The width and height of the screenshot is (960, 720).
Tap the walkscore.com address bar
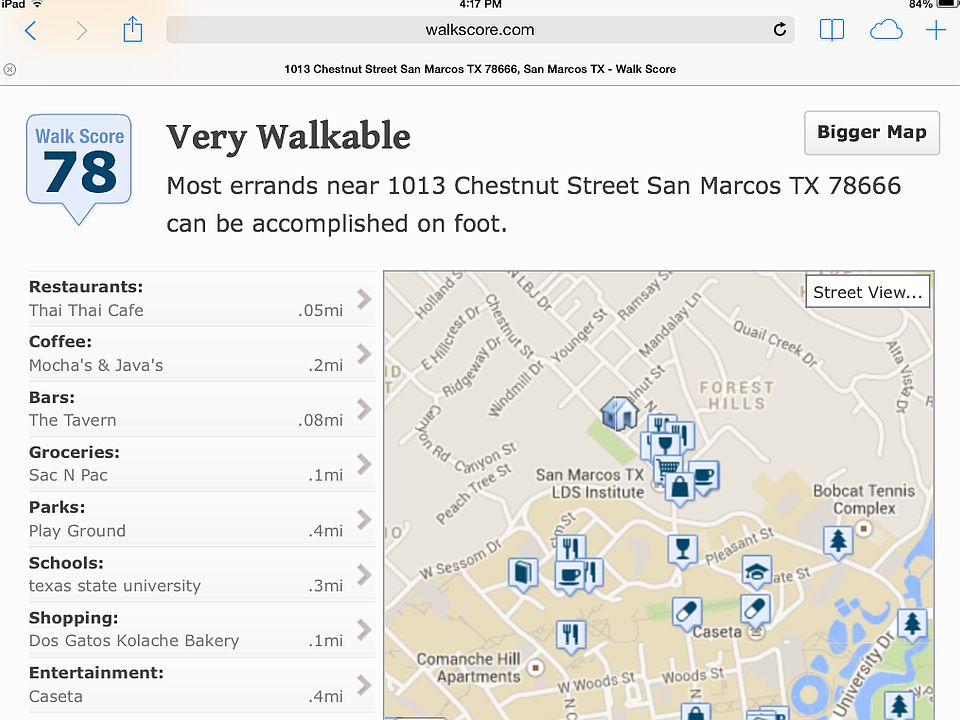[480, 29]
